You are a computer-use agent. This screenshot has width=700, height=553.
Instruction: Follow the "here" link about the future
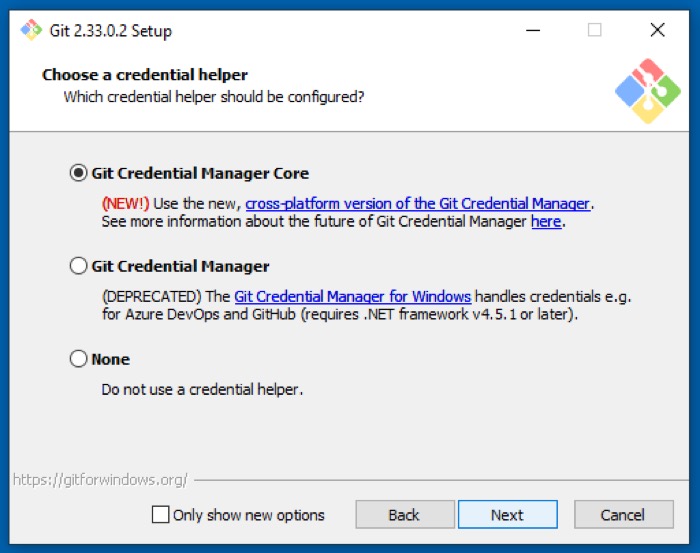coord(546,221)
